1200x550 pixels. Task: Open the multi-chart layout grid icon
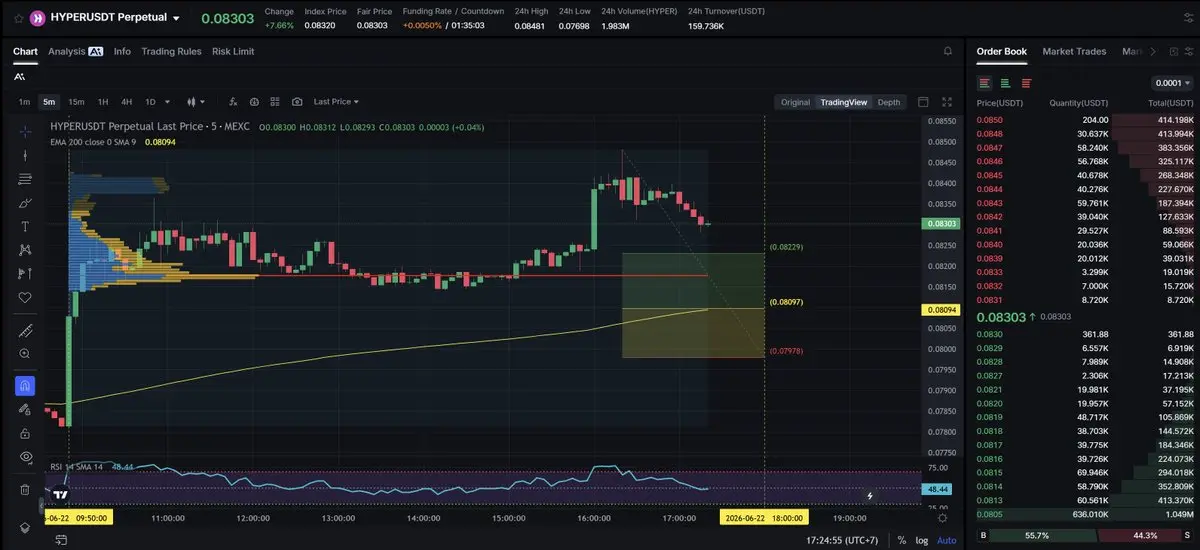[276, 102]
